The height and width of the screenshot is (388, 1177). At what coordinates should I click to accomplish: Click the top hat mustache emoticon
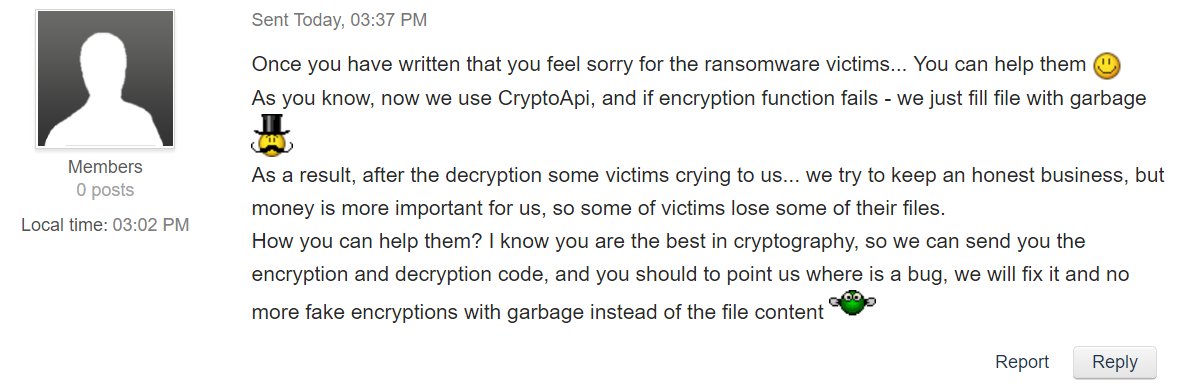(x=271, y=136)
